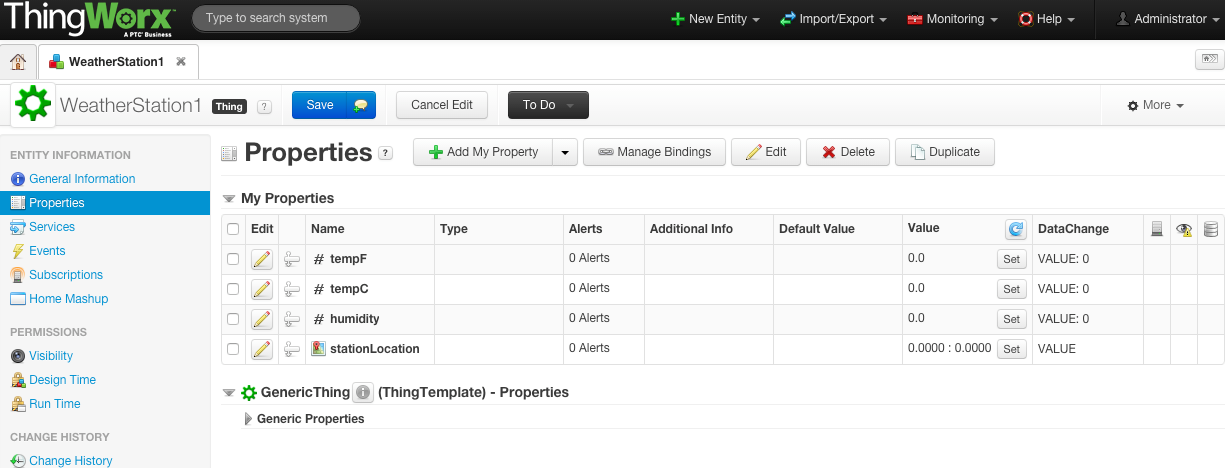Image resolution: width=1225 pixels, height=468 pixels.
Task: Check the stationLocation row checkbox
Action: click(233, 349)
